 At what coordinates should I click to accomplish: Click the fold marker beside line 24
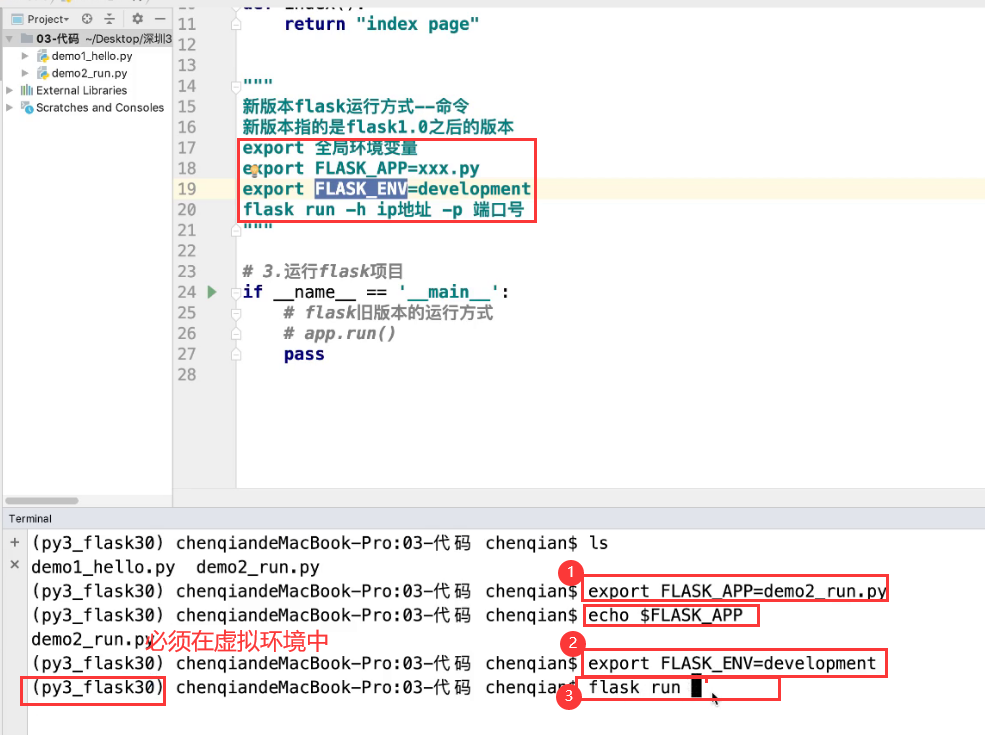tap(236, 292)
